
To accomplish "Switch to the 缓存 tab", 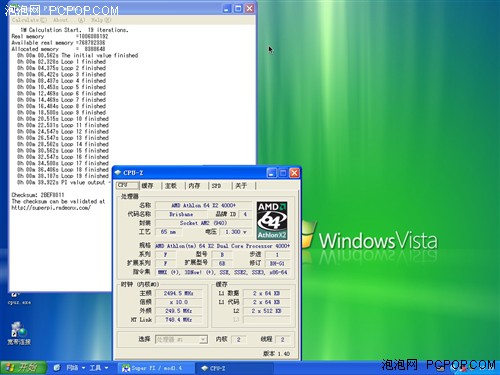I will [x=148, y=186].
